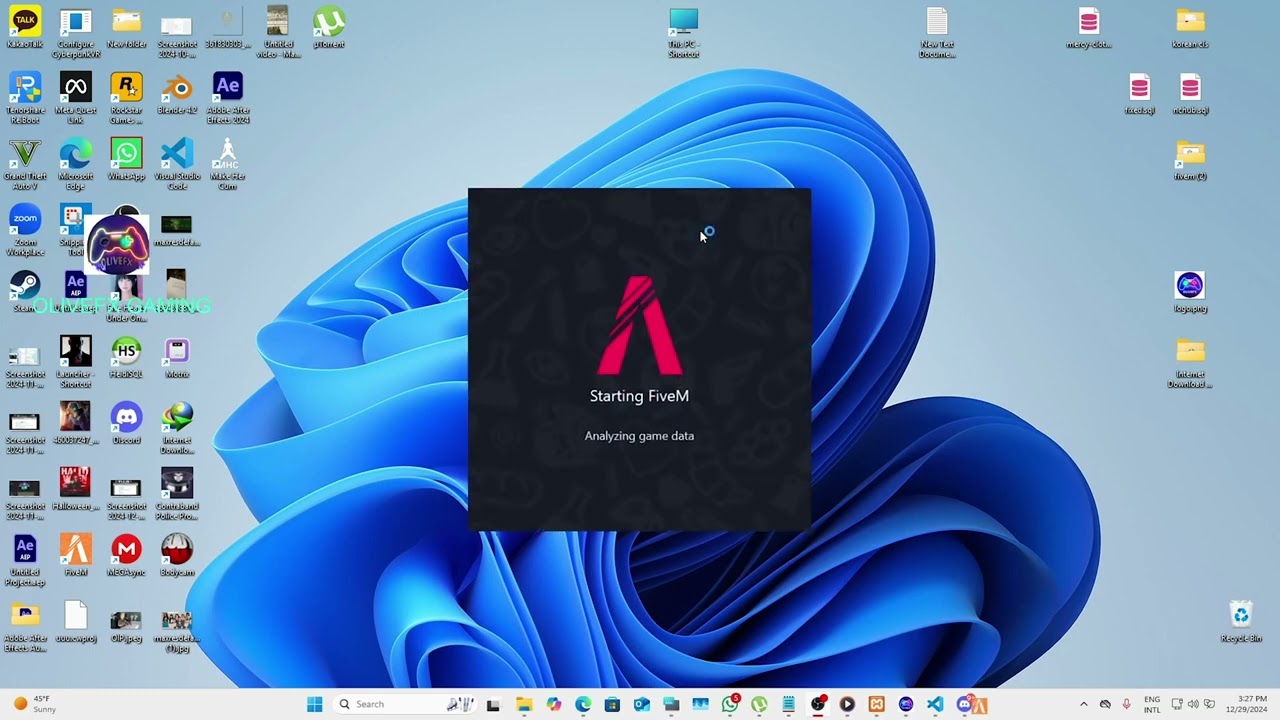The width and height of the screenshot is (1280, 720).
Task: Open XAMPP from the taskbar
Action: (x=877, y=704)
